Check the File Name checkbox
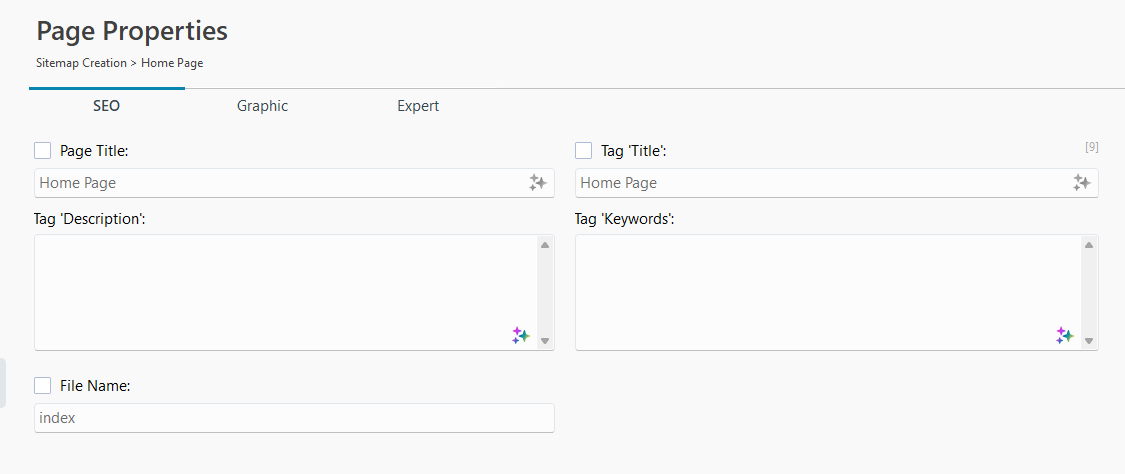1125x474 pixels. point(43,385)
